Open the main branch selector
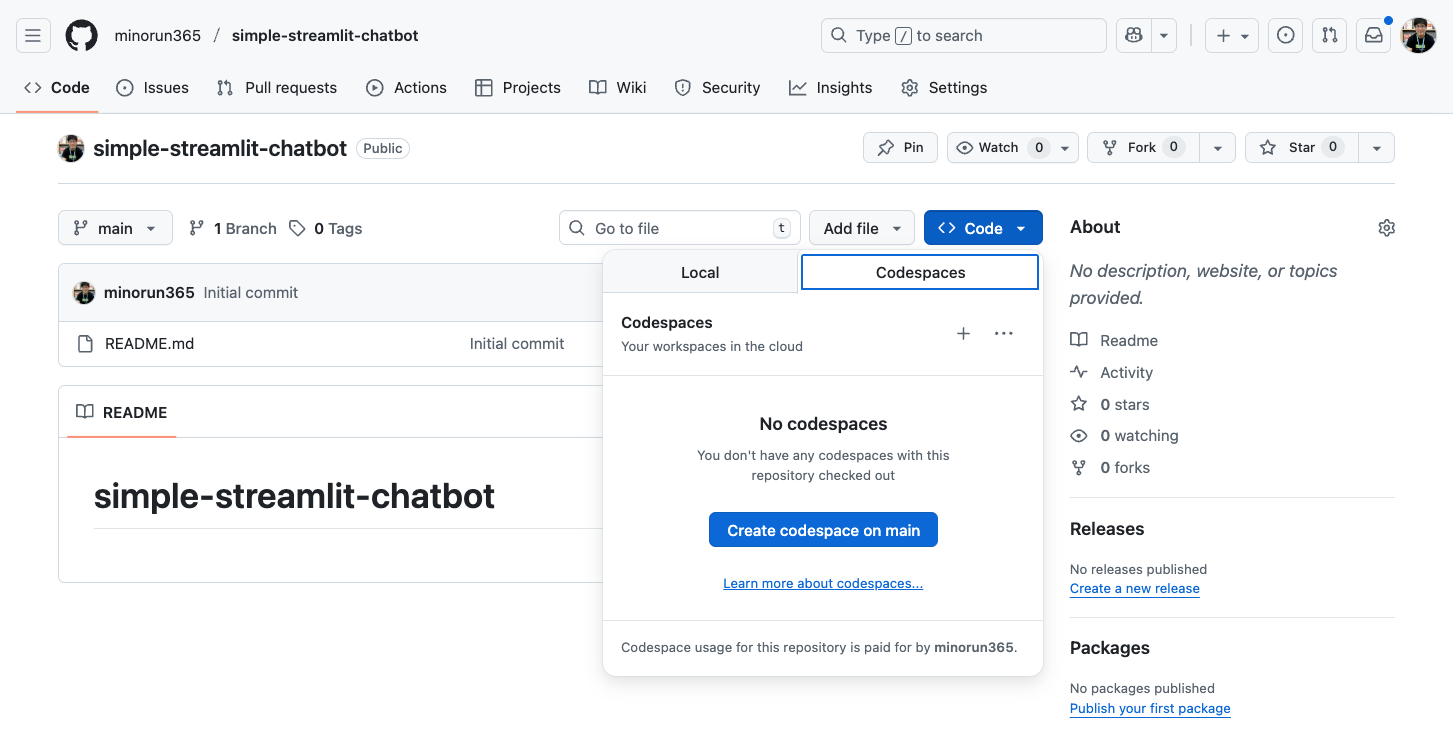Viewport: 1453px width, 739px height. [x=115, y=228]
